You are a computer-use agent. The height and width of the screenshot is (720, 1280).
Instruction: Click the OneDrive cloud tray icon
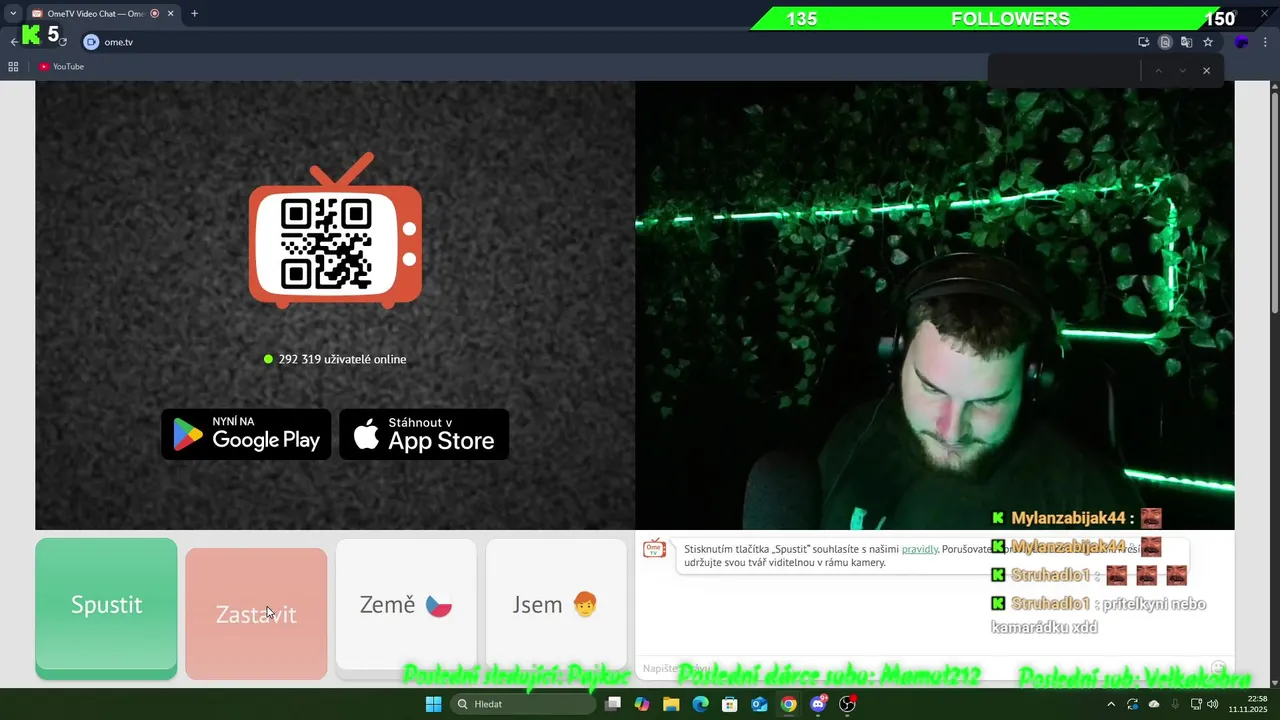coord(1154,704)
